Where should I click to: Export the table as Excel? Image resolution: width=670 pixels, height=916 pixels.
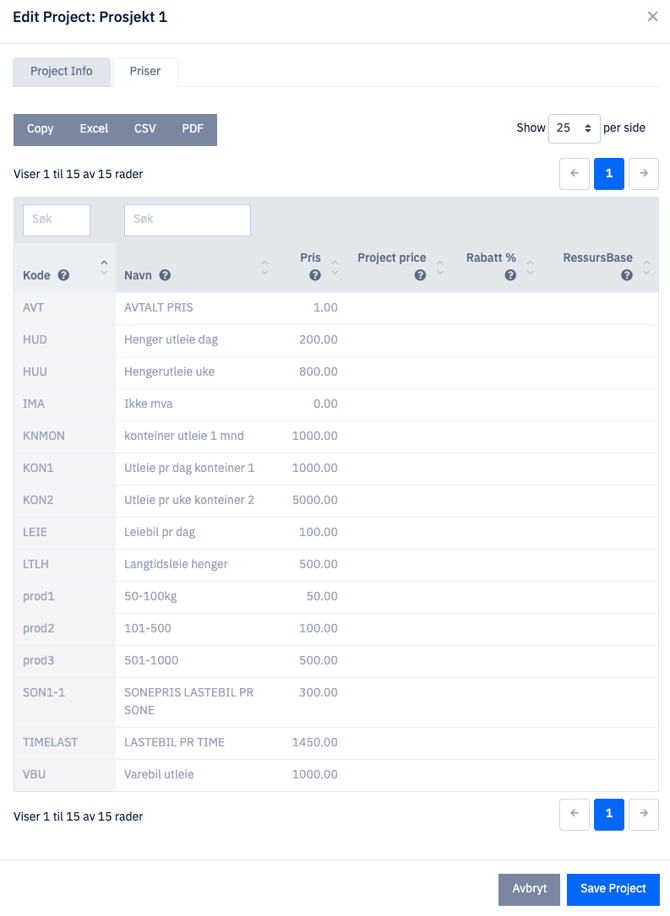coord(94,129)
